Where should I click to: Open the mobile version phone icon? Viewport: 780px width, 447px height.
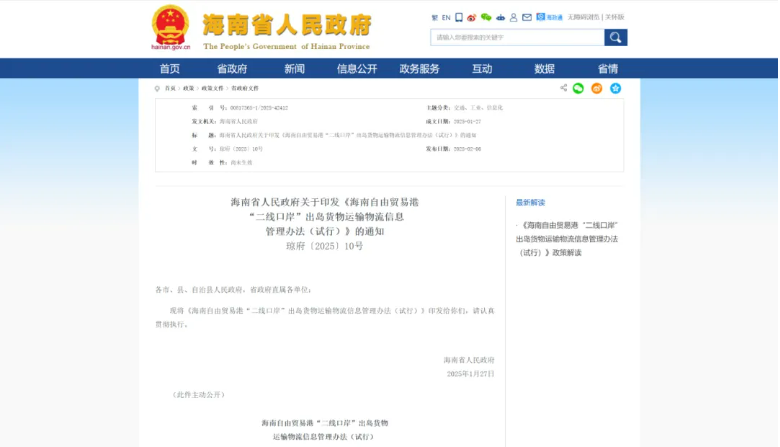[x=459, y=17]
